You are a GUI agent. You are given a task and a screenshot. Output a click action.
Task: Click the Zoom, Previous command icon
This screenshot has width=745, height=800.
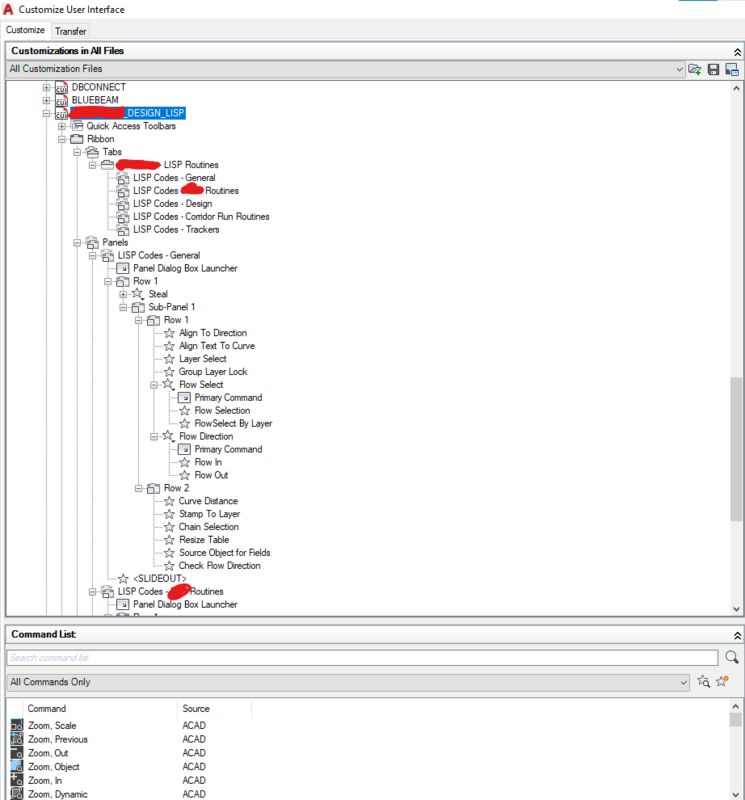(17, 739)
